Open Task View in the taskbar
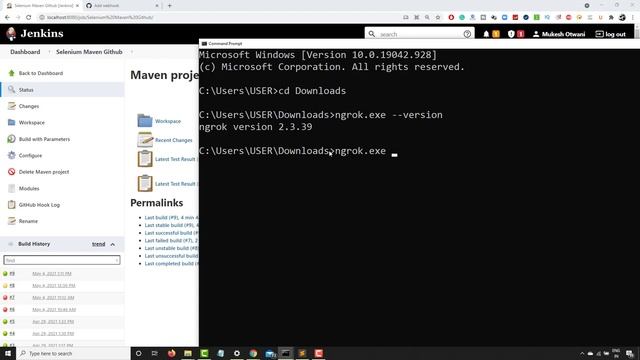The width and height of the screenshot is (640, 360). tap(155, 353)
